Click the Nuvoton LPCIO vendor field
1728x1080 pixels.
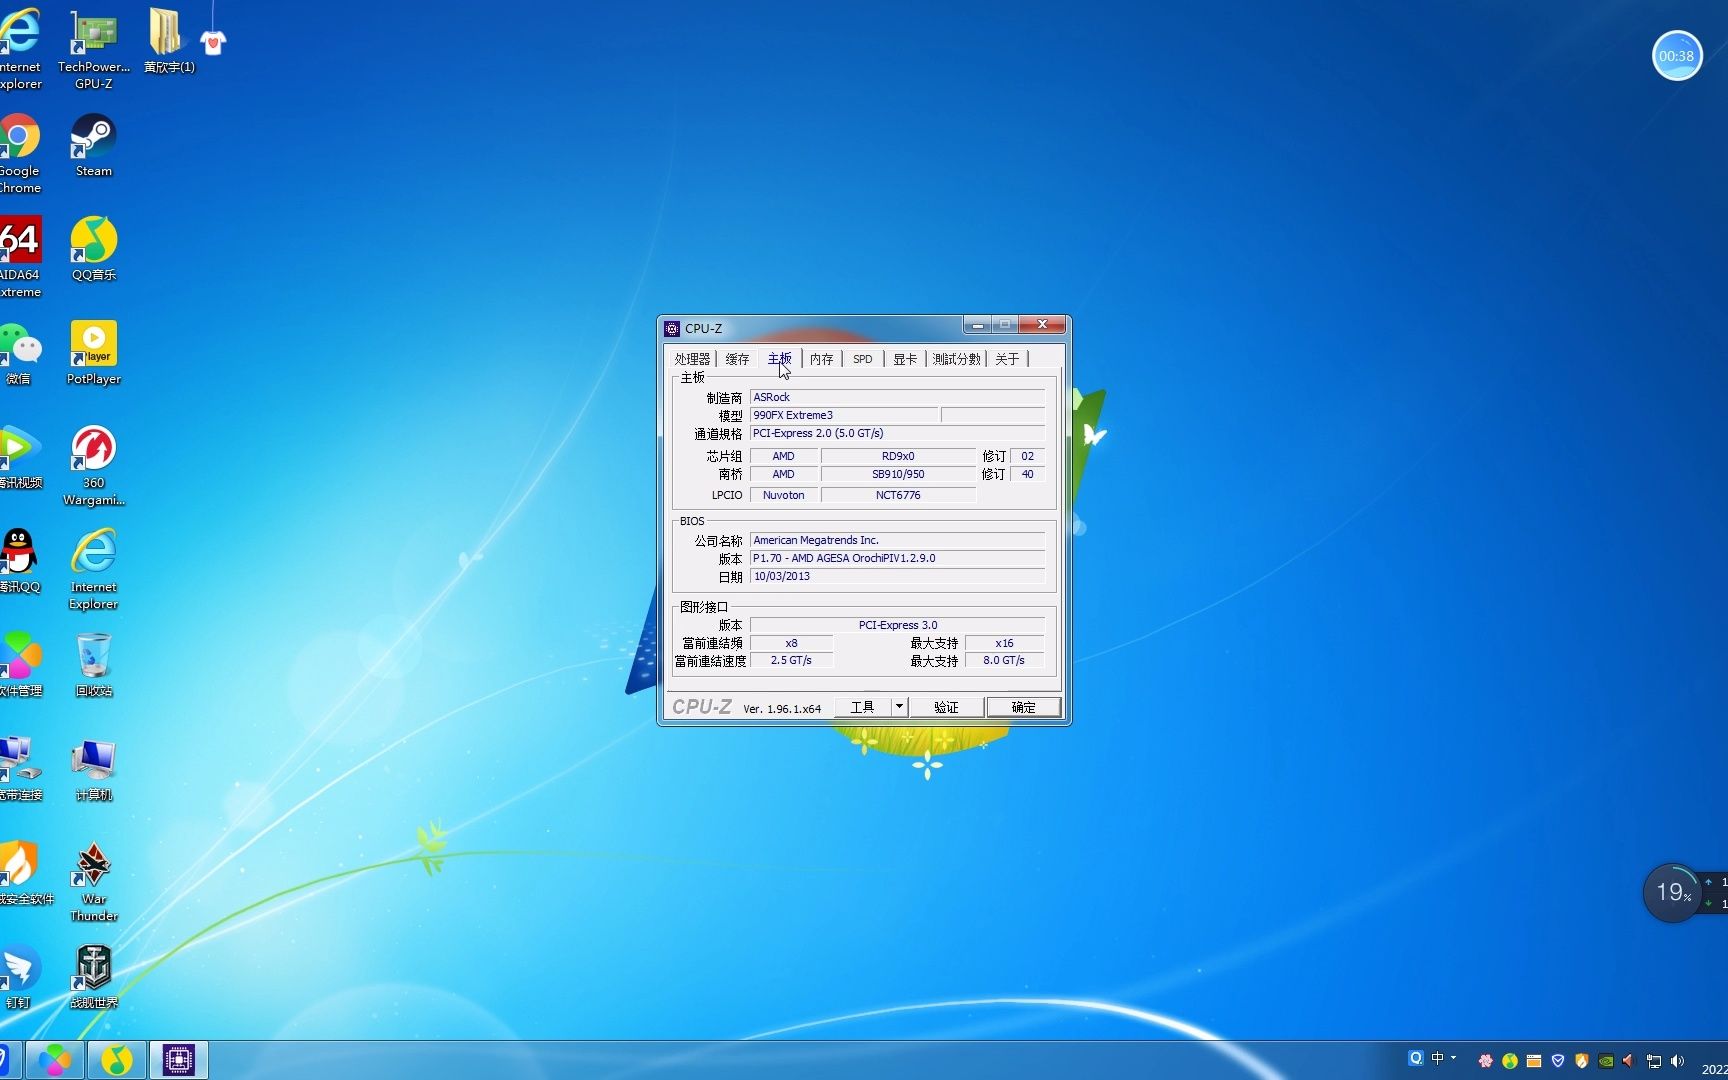784,495
